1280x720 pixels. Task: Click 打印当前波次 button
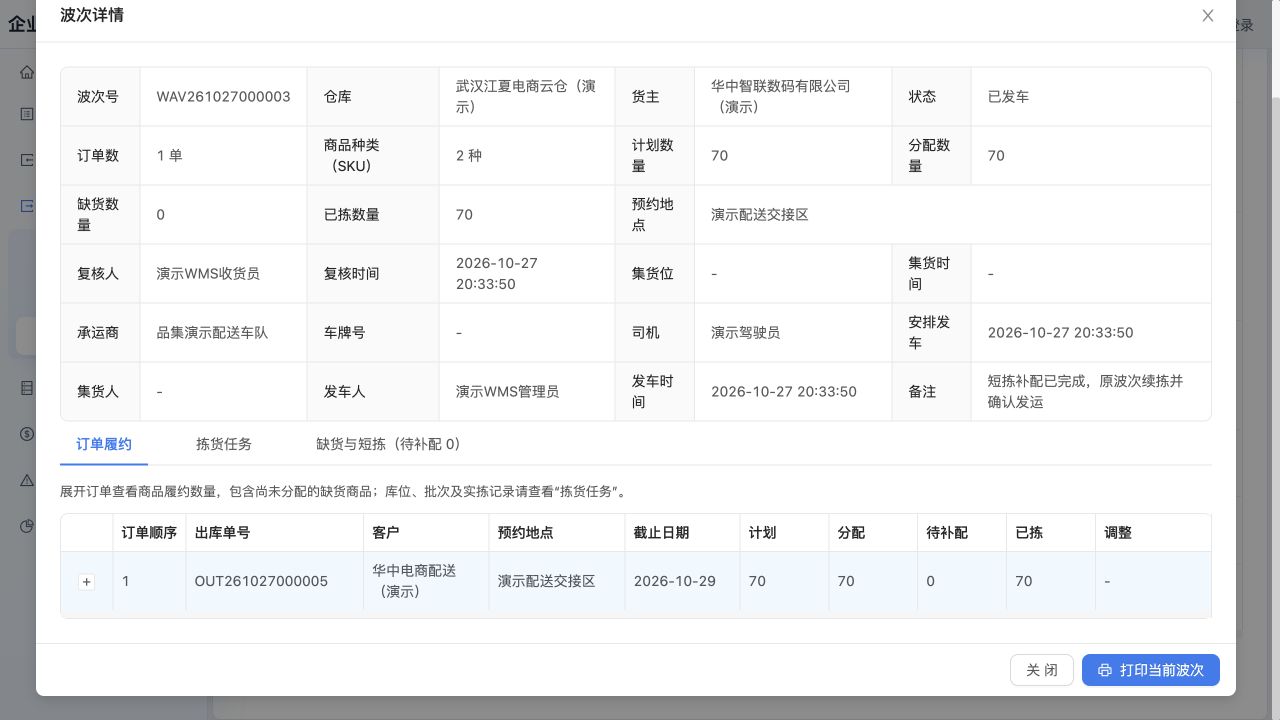[x=1151, y=670]
